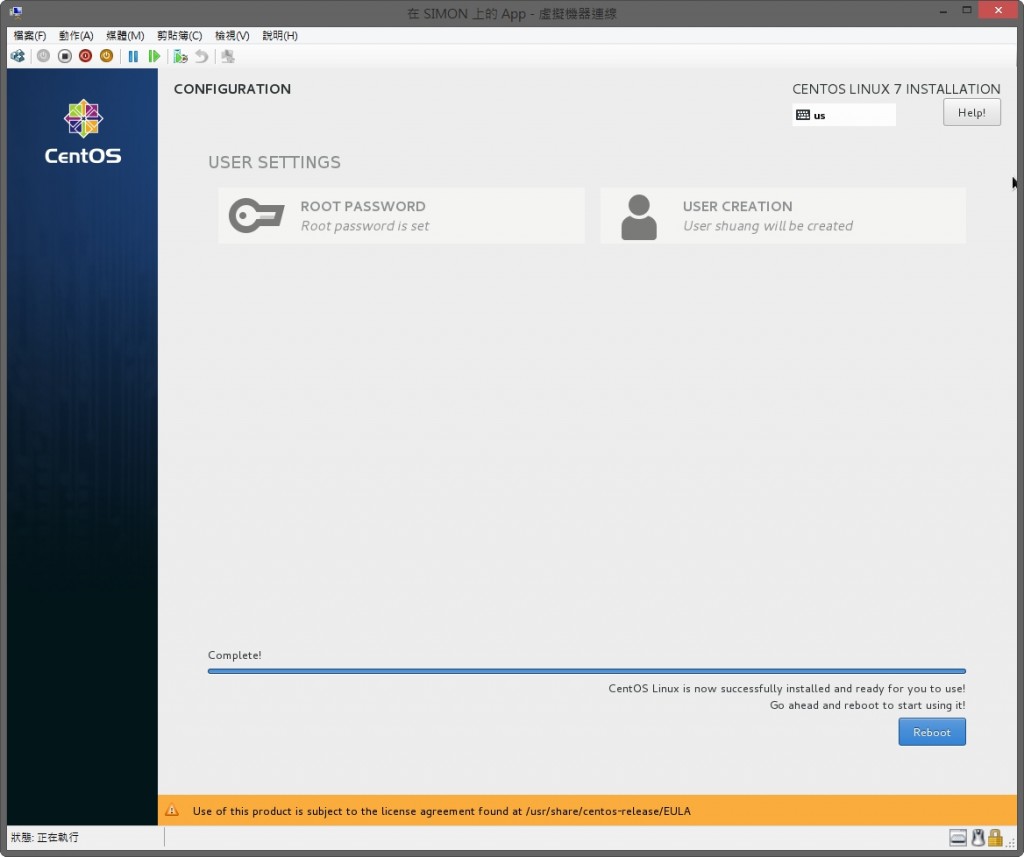Create a checkpoint with the snapshot icon
This screenshot has width=1024, height=857.
[x=180, y=56]
